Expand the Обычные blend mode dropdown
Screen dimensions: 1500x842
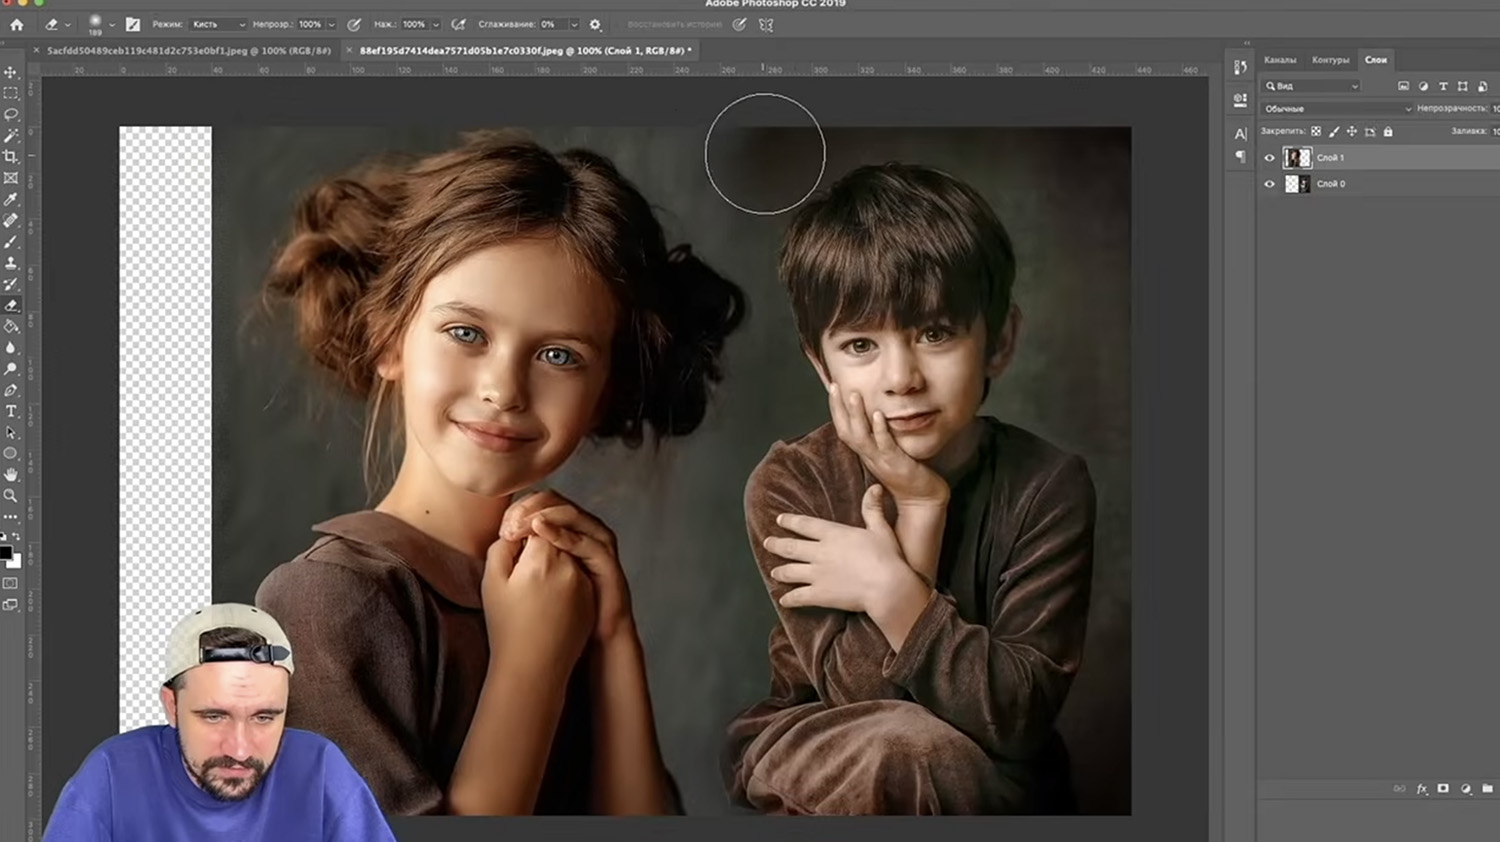pos(1337,109)
